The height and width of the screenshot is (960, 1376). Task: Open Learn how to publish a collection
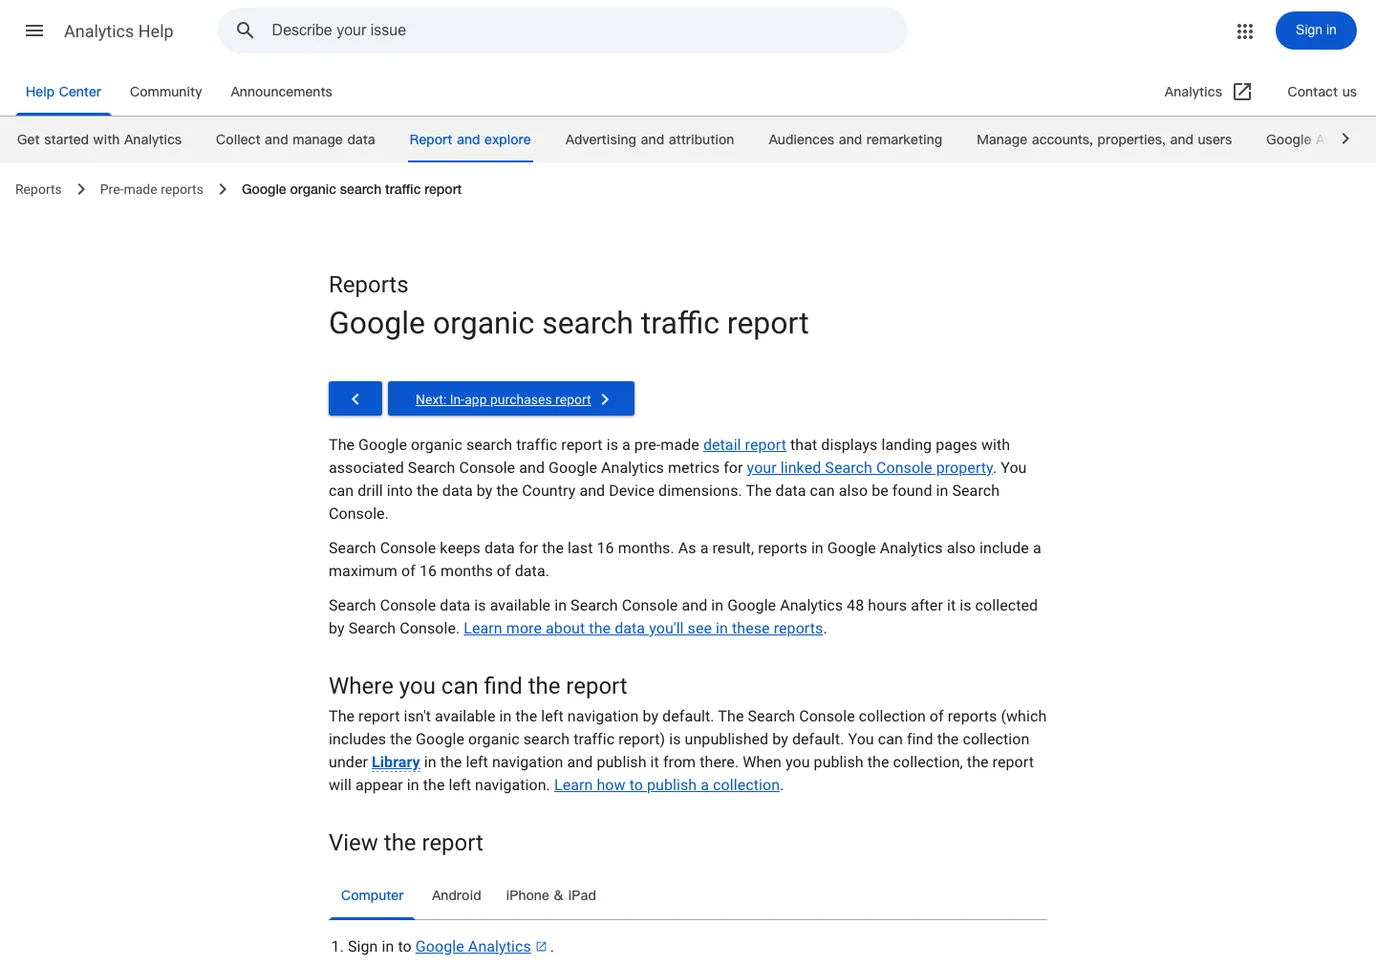click(667, 785)
